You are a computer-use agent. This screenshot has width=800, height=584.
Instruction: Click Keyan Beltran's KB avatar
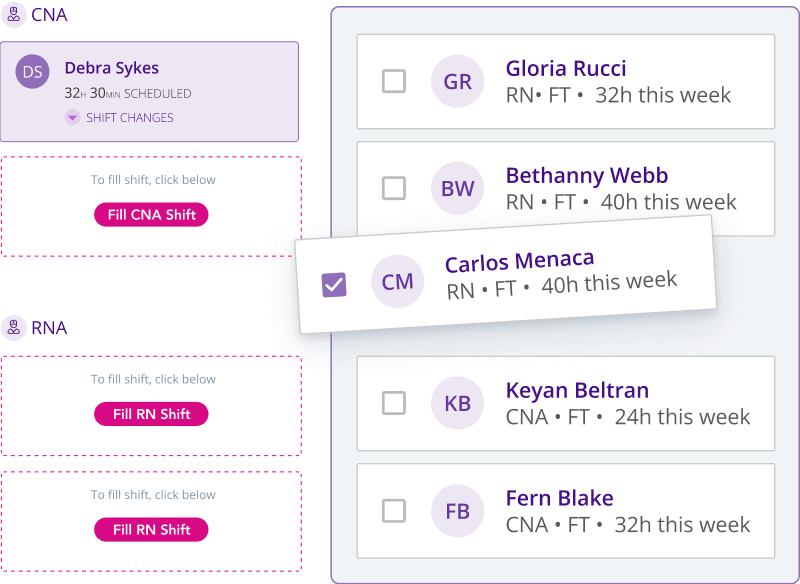(457, 404)
